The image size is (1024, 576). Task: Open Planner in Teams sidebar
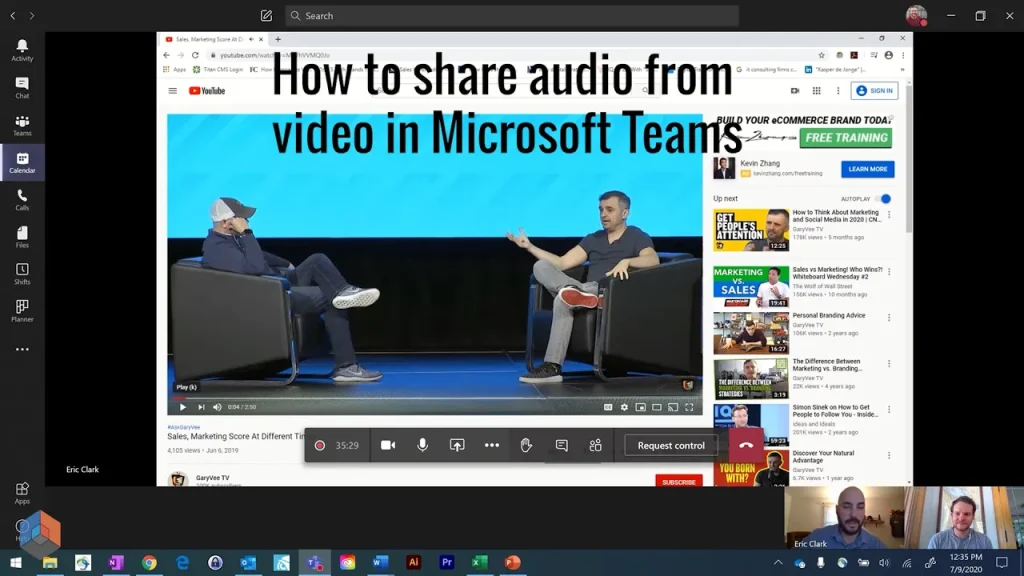tap(22, 311)
